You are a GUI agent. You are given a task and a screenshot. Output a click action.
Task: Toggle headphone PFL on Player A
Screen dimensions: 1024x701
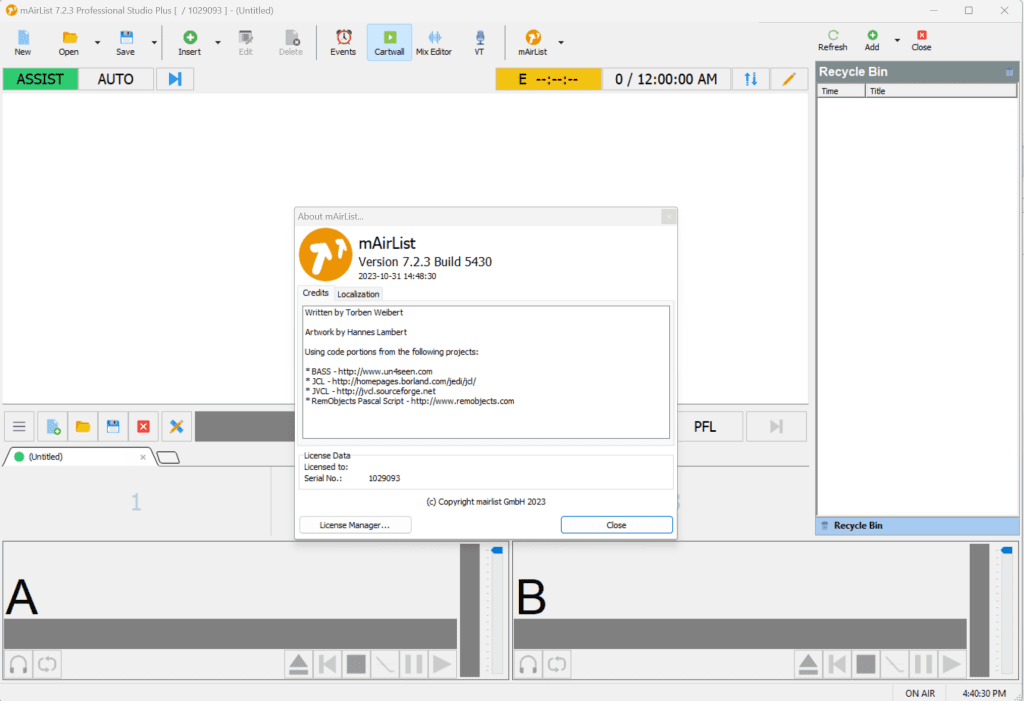18,663
